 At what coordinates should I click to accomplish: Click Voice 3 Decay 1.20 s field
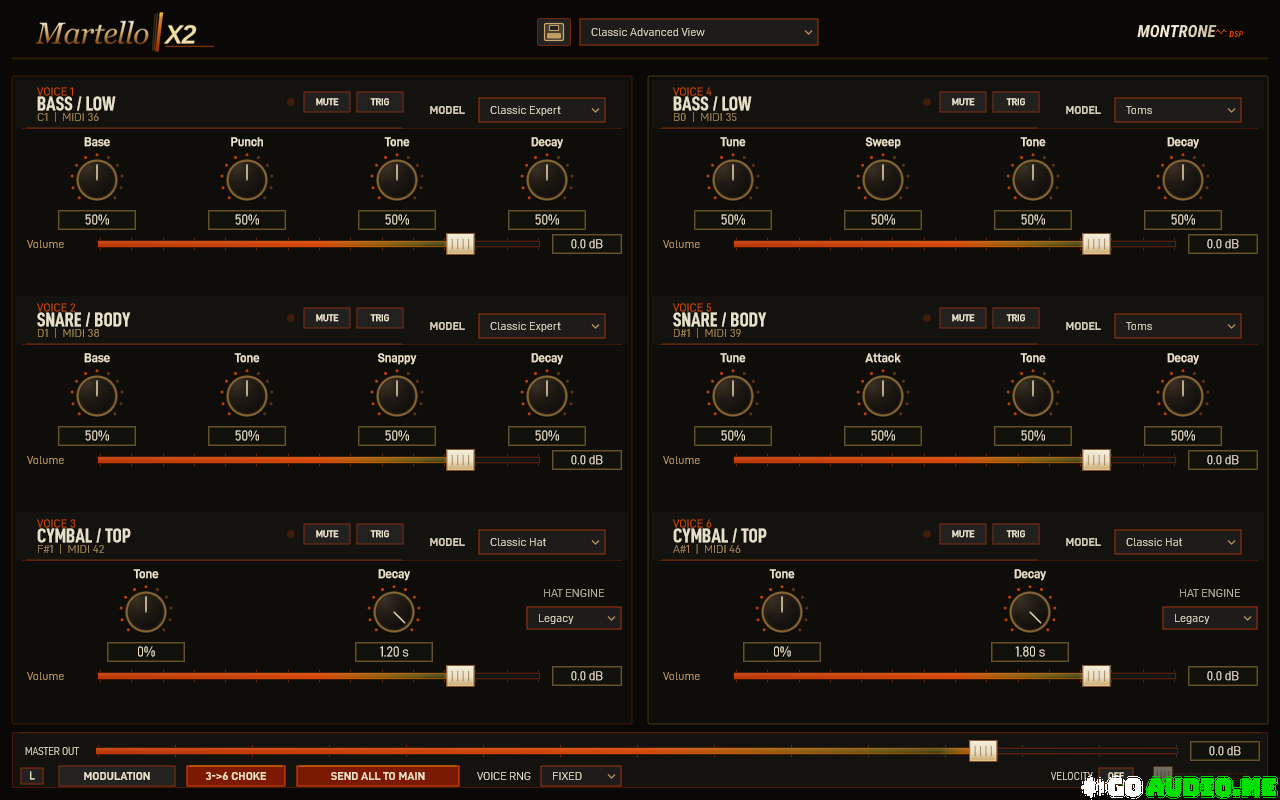click(394, 652)
